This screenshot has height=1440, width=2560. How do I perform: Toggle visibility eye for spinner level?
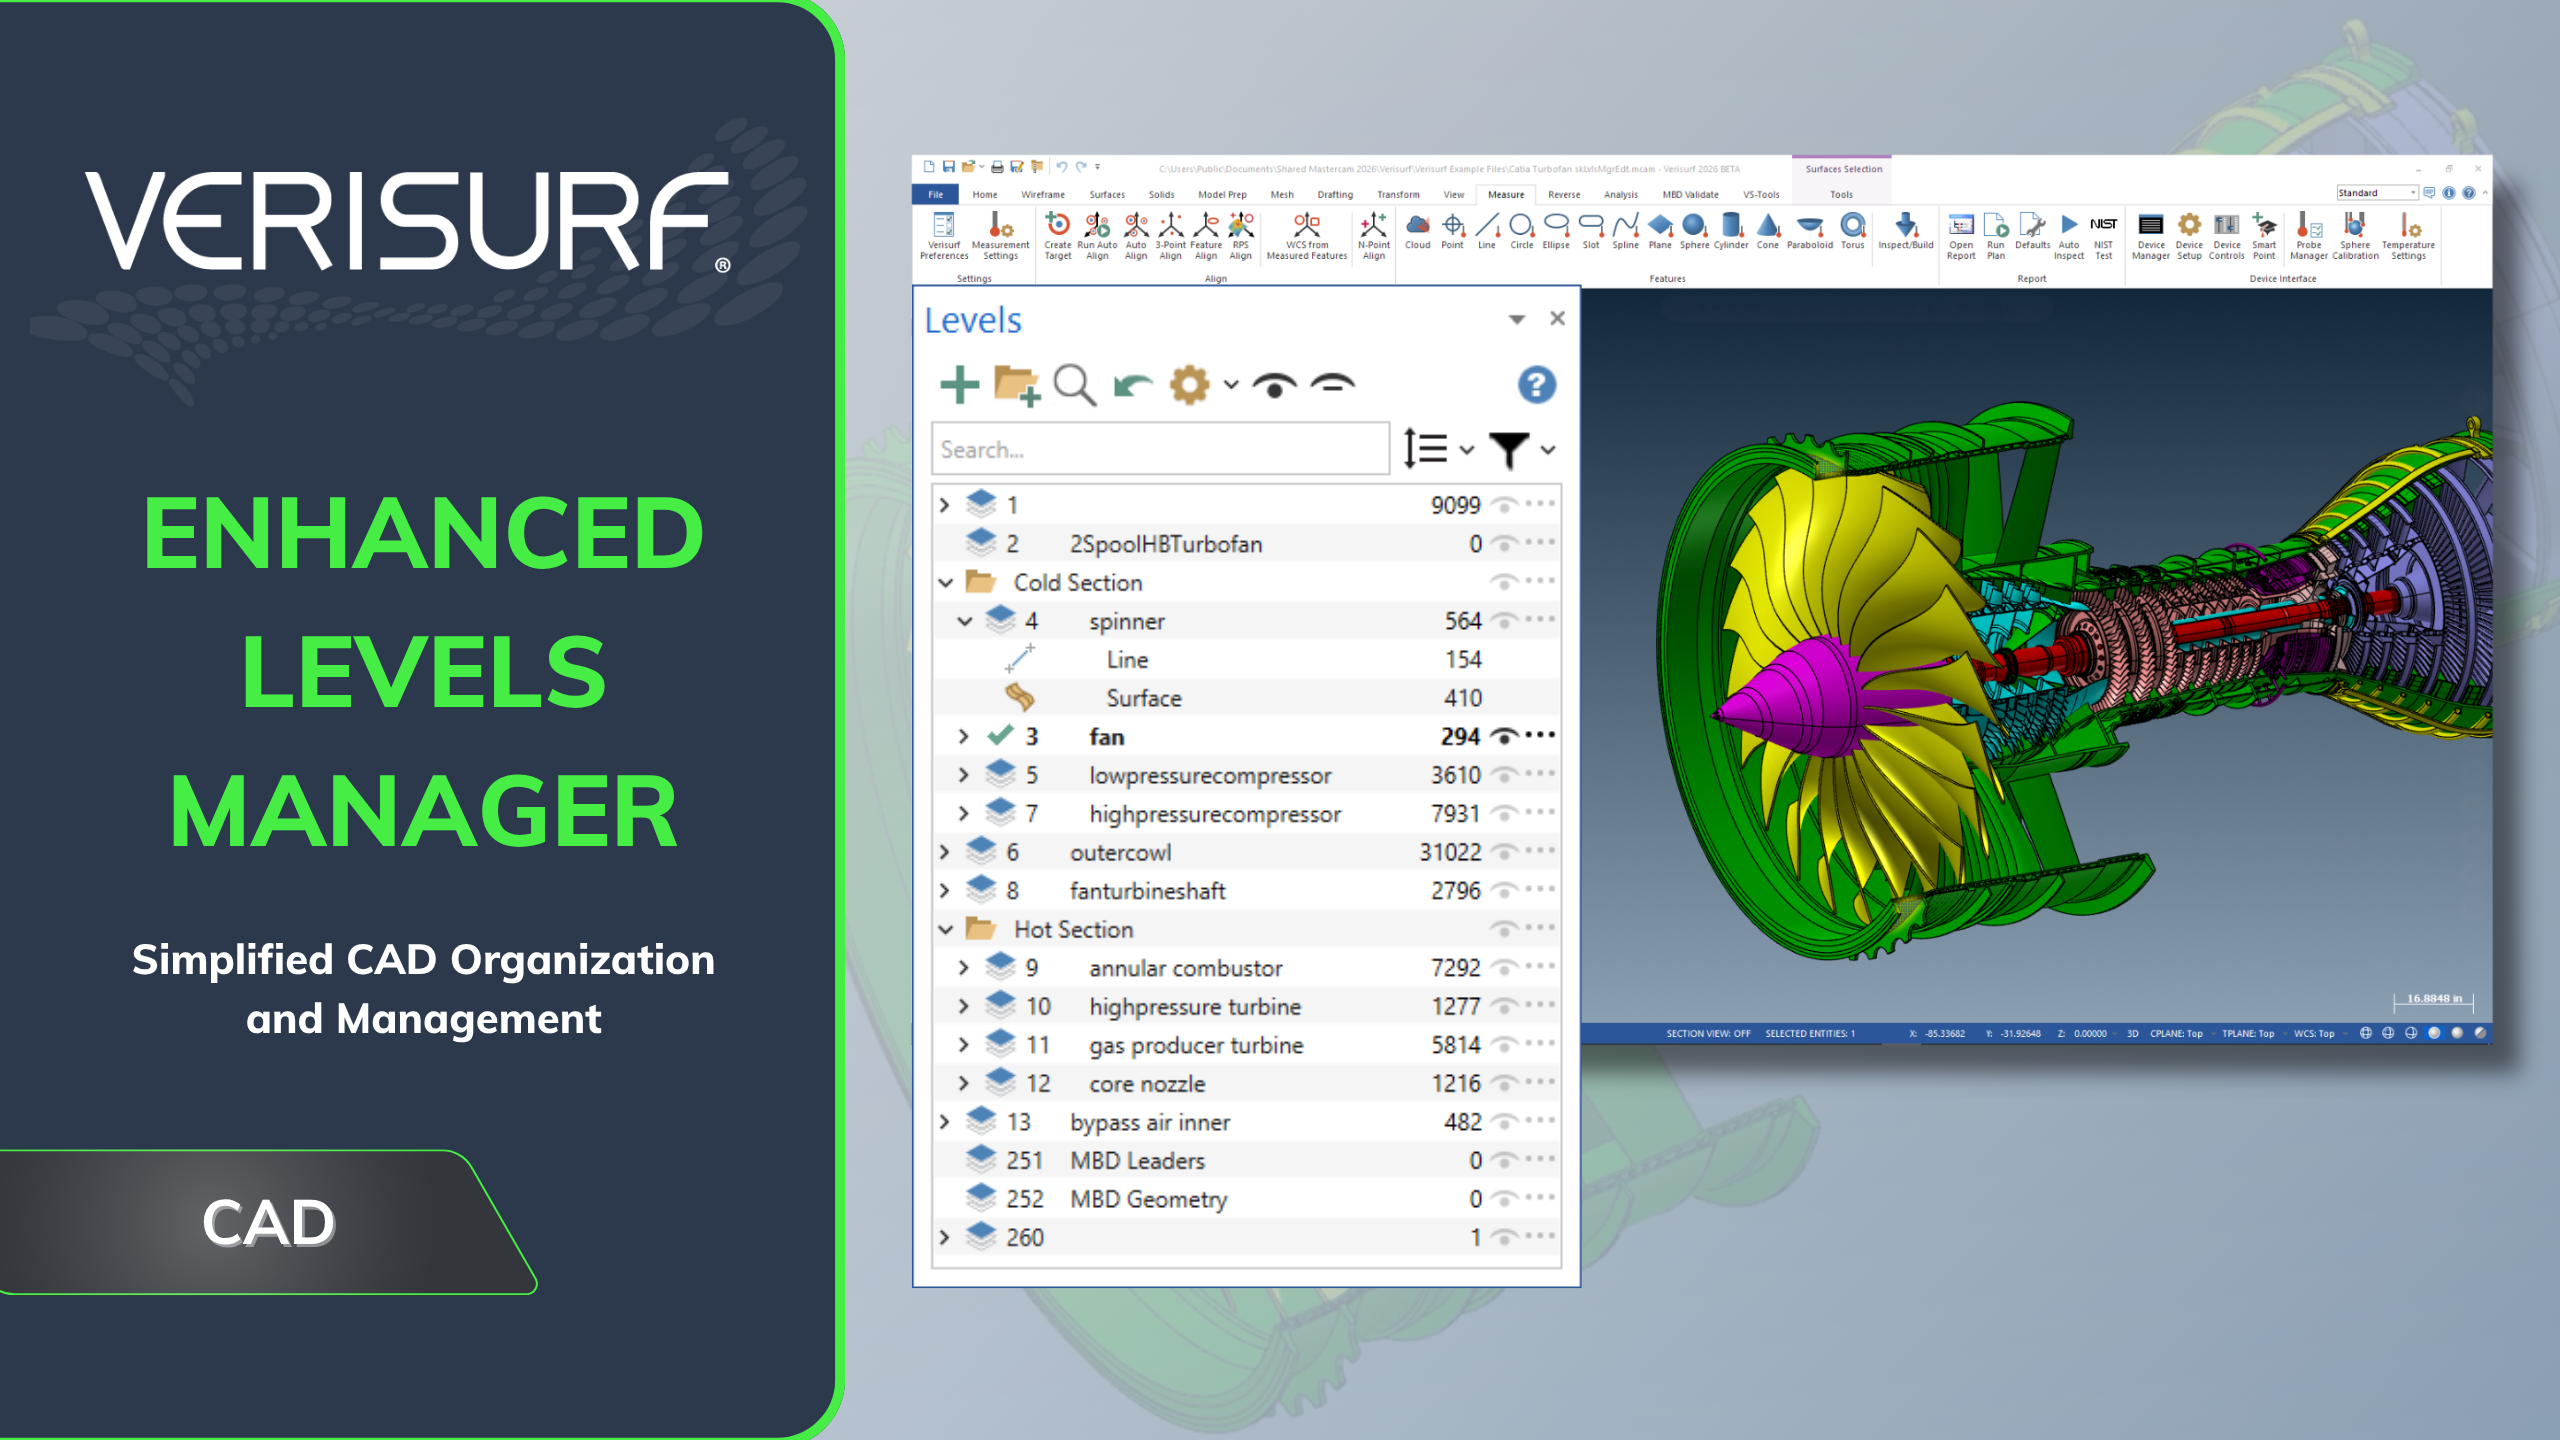tap(1504, 620)
